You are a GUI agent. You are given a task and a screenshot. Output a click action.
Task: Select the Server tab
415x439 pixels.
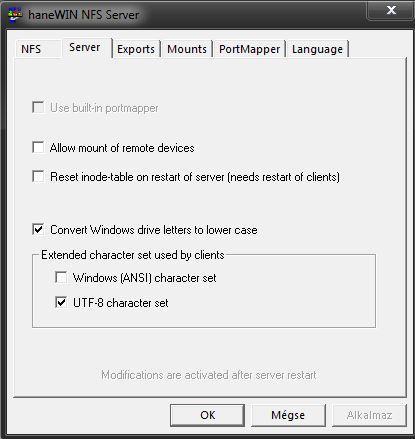[85, 47]
